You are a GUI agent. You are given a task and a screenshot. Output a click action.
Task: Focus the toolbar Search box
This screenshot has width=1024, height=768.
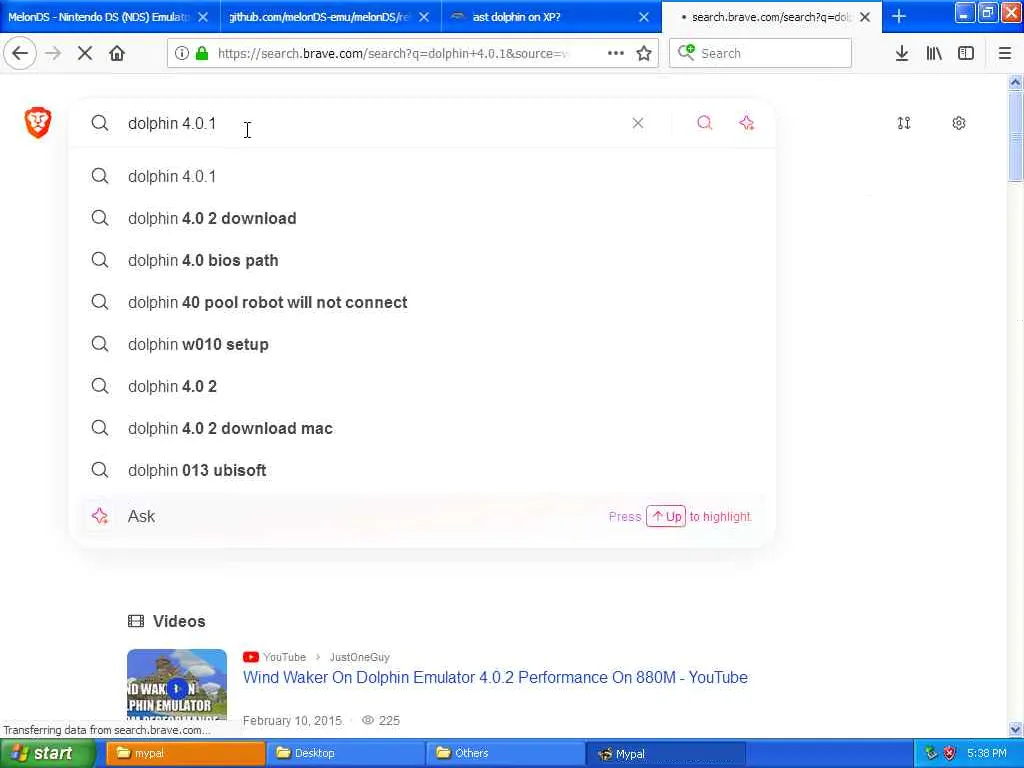760,54
